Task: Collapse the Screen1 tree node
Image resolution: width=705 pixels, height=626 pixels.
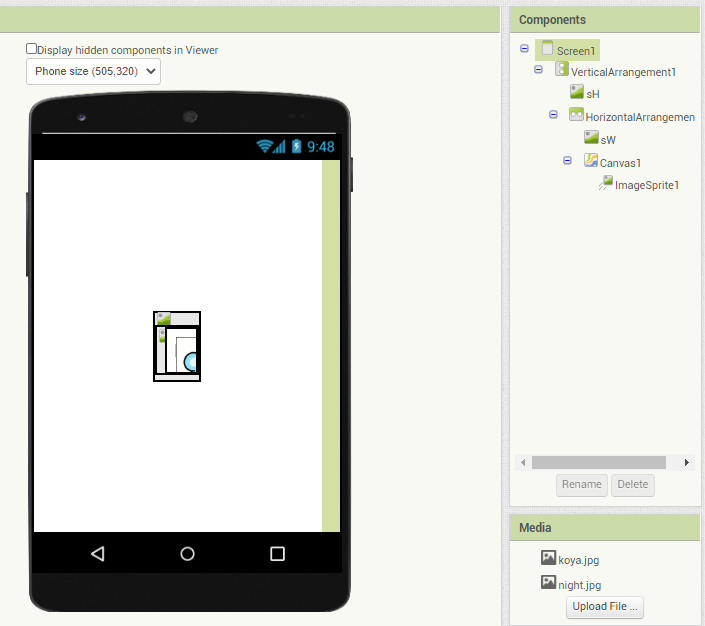Action: coord(524,48)
